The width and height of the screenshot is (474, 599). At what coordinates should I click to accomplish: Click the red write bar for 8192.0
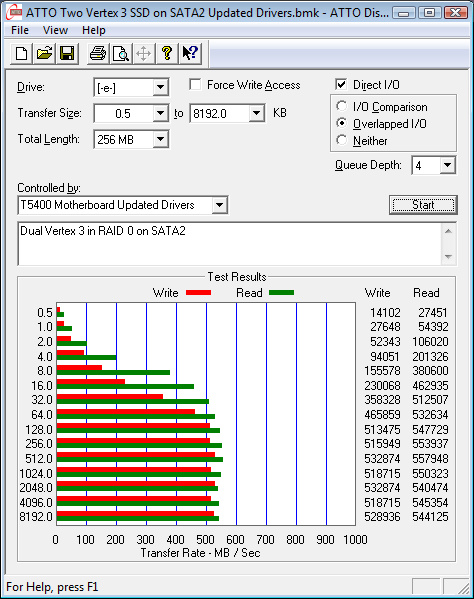pyautogui.click(x=135, y=513)
